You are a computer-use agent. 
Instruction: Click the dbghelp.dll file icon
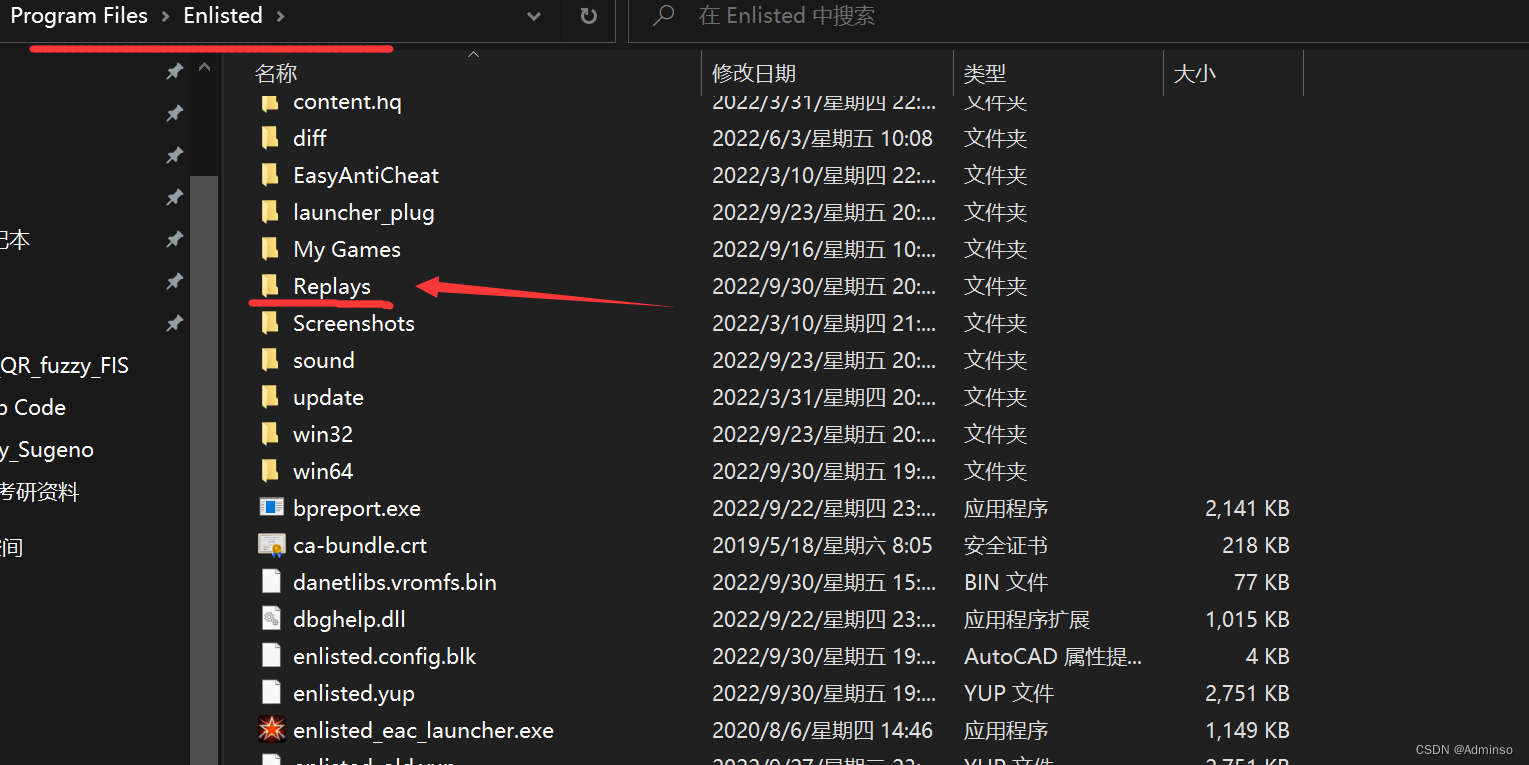coord(271,619)
